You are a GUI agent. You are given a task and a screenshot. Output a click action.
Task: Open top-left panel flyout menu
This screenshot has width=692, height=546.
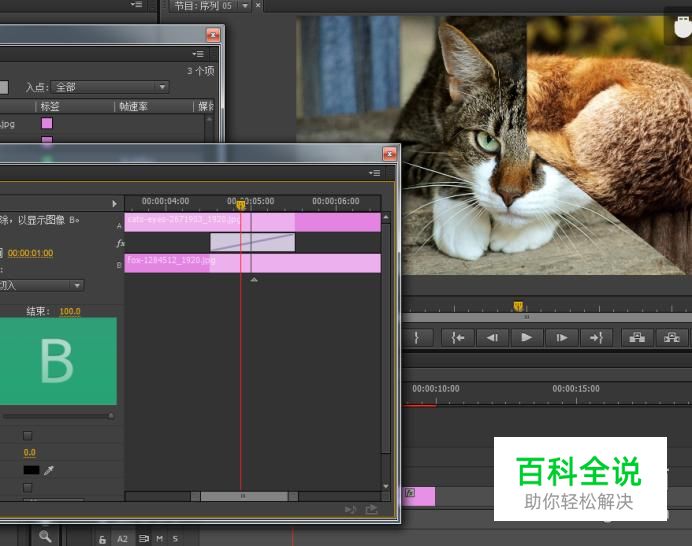136,5
